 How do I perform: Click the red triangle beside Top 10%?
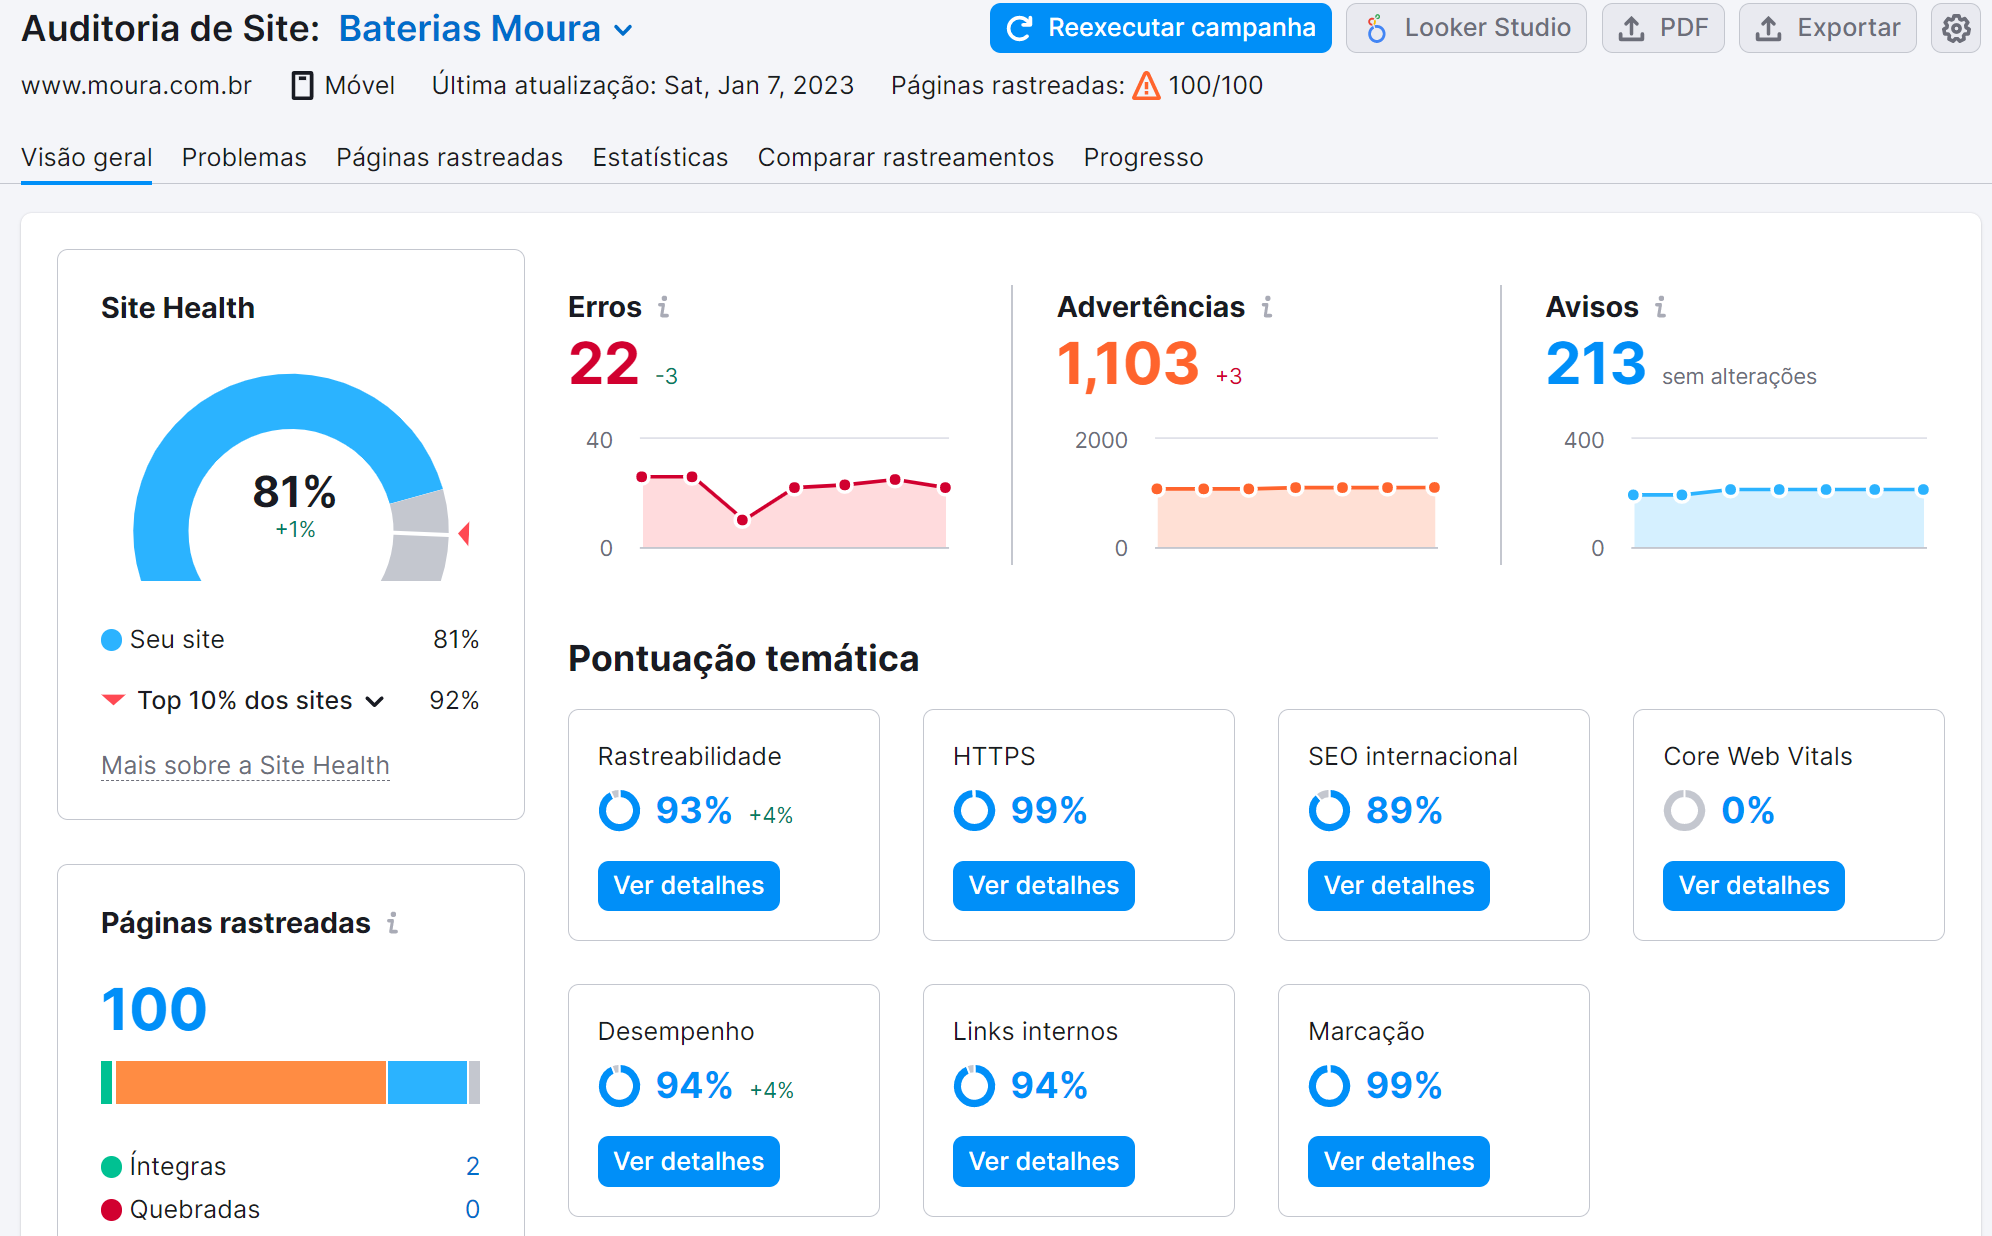(x=113, y=699)
